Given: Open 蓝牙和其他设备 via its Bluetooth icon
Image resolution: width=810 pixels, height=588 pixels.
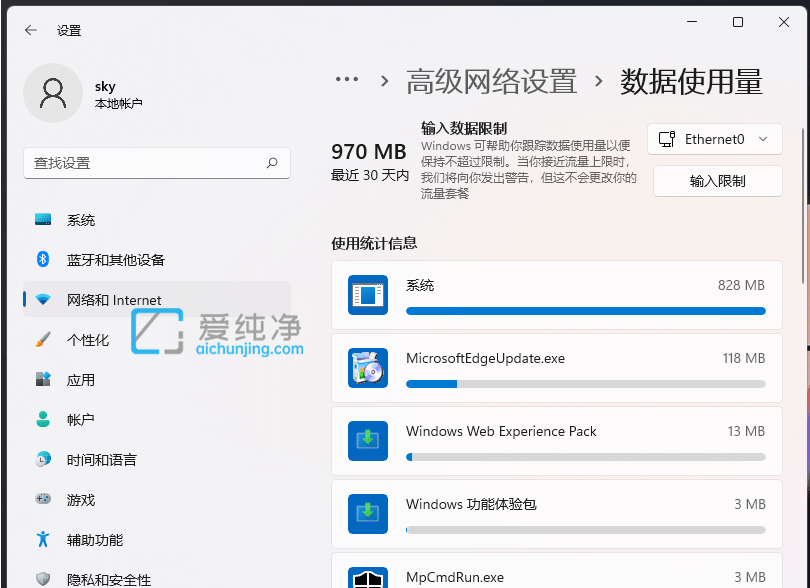Looking at the screenshot, I should pos(41,260).
